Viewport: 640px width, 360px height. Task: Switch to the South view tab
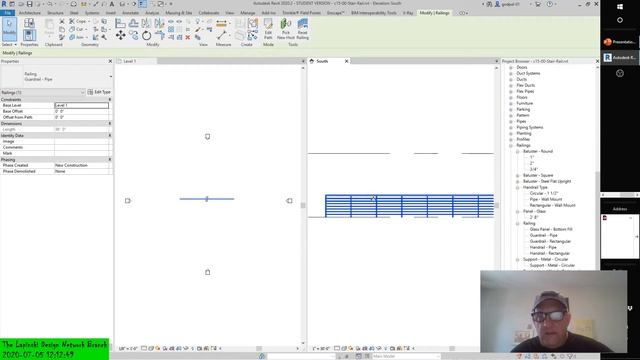click(x=322, y=61)
